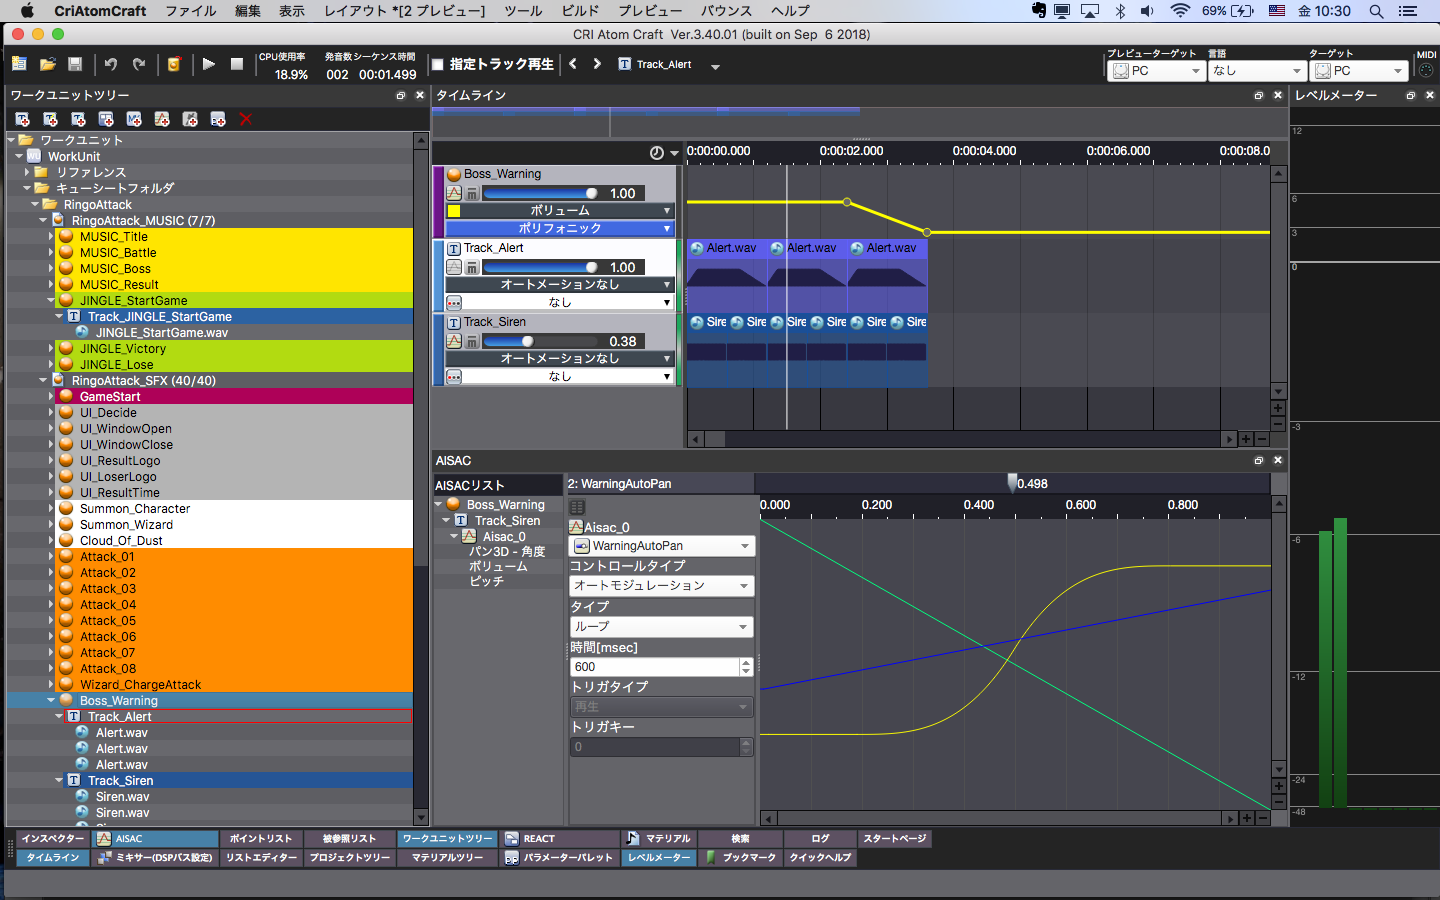Click the yellow color swatch on Boss_Warning

(454, 211)
